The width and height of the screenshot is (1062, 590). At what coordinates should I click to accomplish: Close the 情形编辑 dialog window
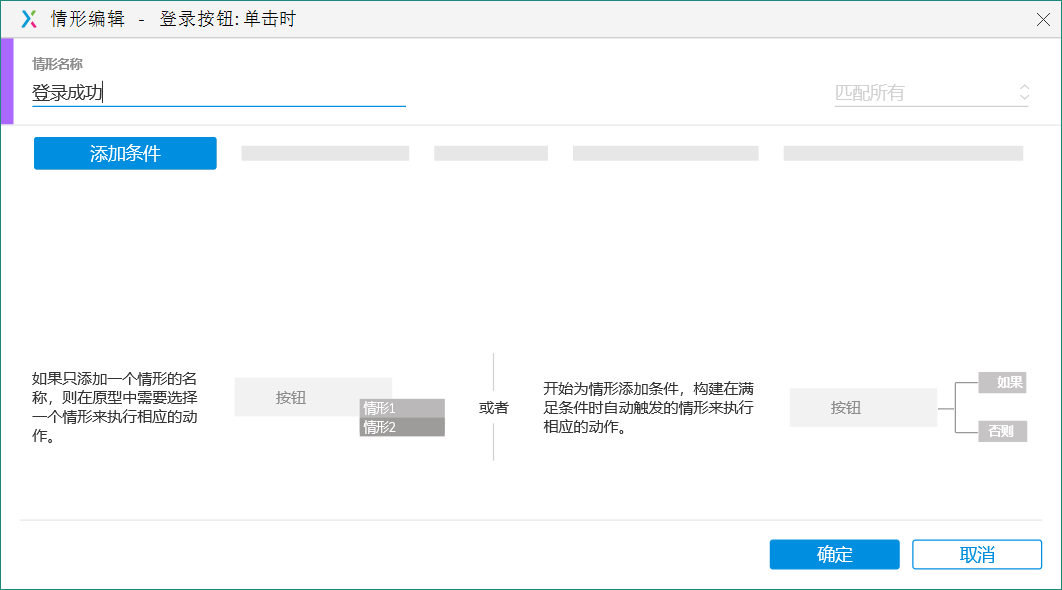click(1043, 19)
